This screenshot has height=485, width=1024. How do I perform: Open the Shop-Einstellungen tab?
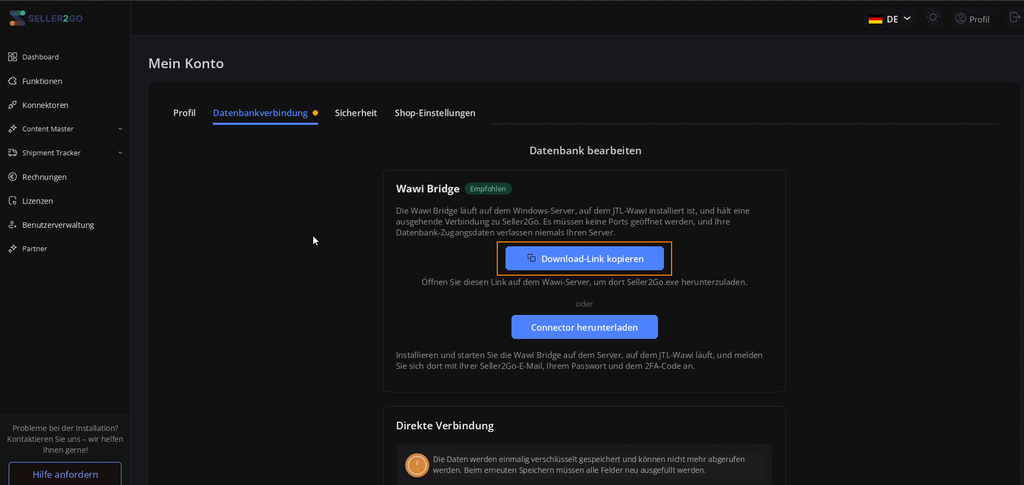click(x=435, y=113)
